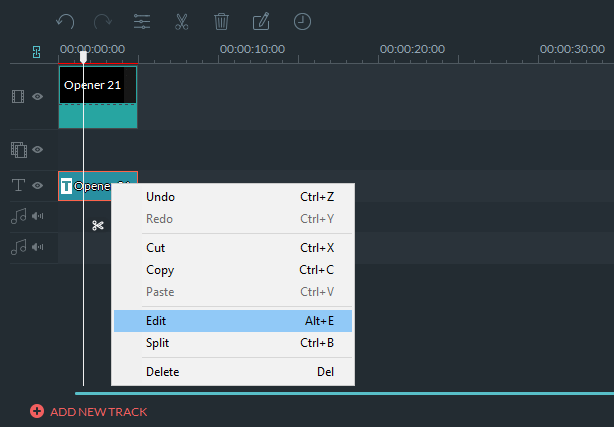
Task: Click the second music track note icon
Action: pos(19,247)
